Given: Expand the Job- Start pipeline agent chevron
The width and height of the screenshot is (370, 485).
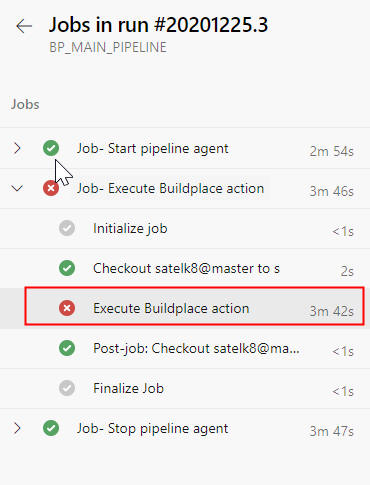Looking at the screenshot, I should point(17,148).
